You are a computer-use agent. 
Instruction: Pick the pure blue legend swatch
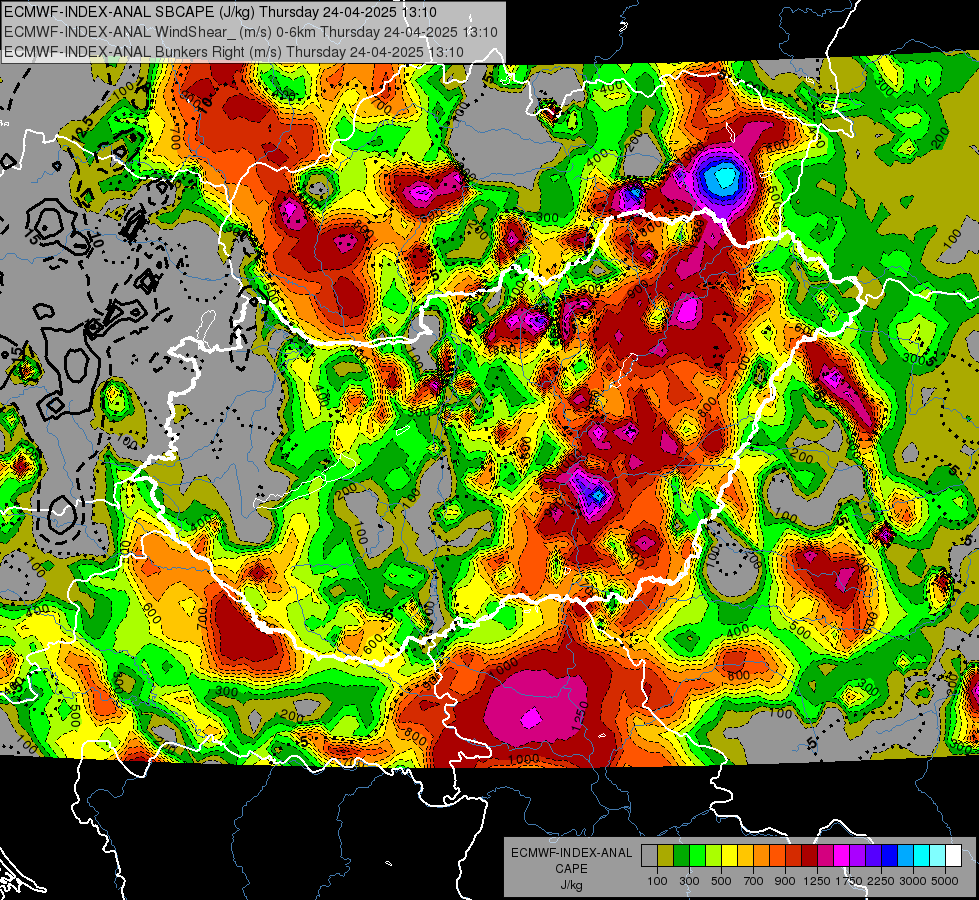(x=890, y=855)
